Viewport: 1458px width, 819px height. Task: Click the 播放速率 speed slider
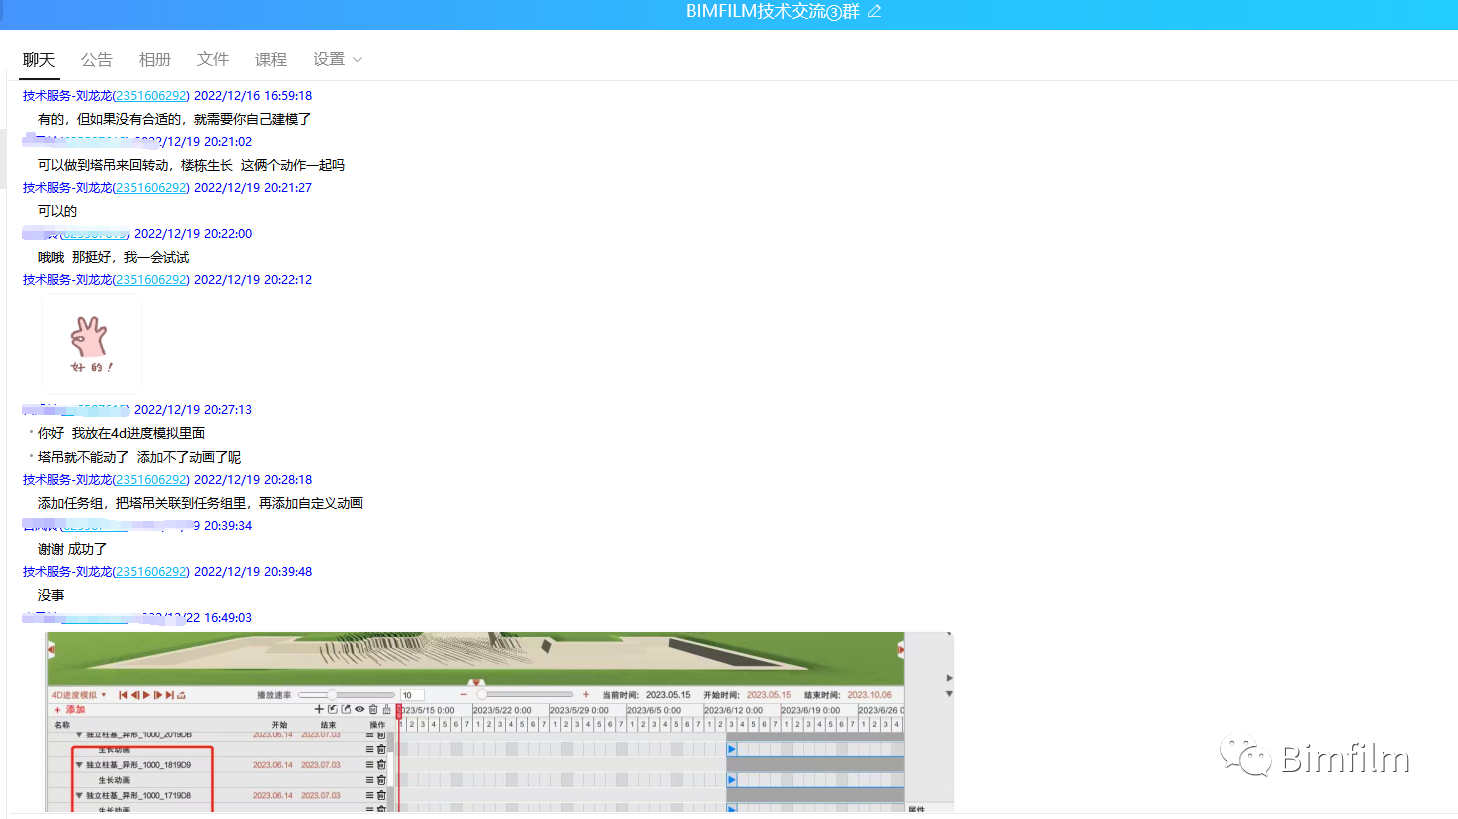click(346, 695)
